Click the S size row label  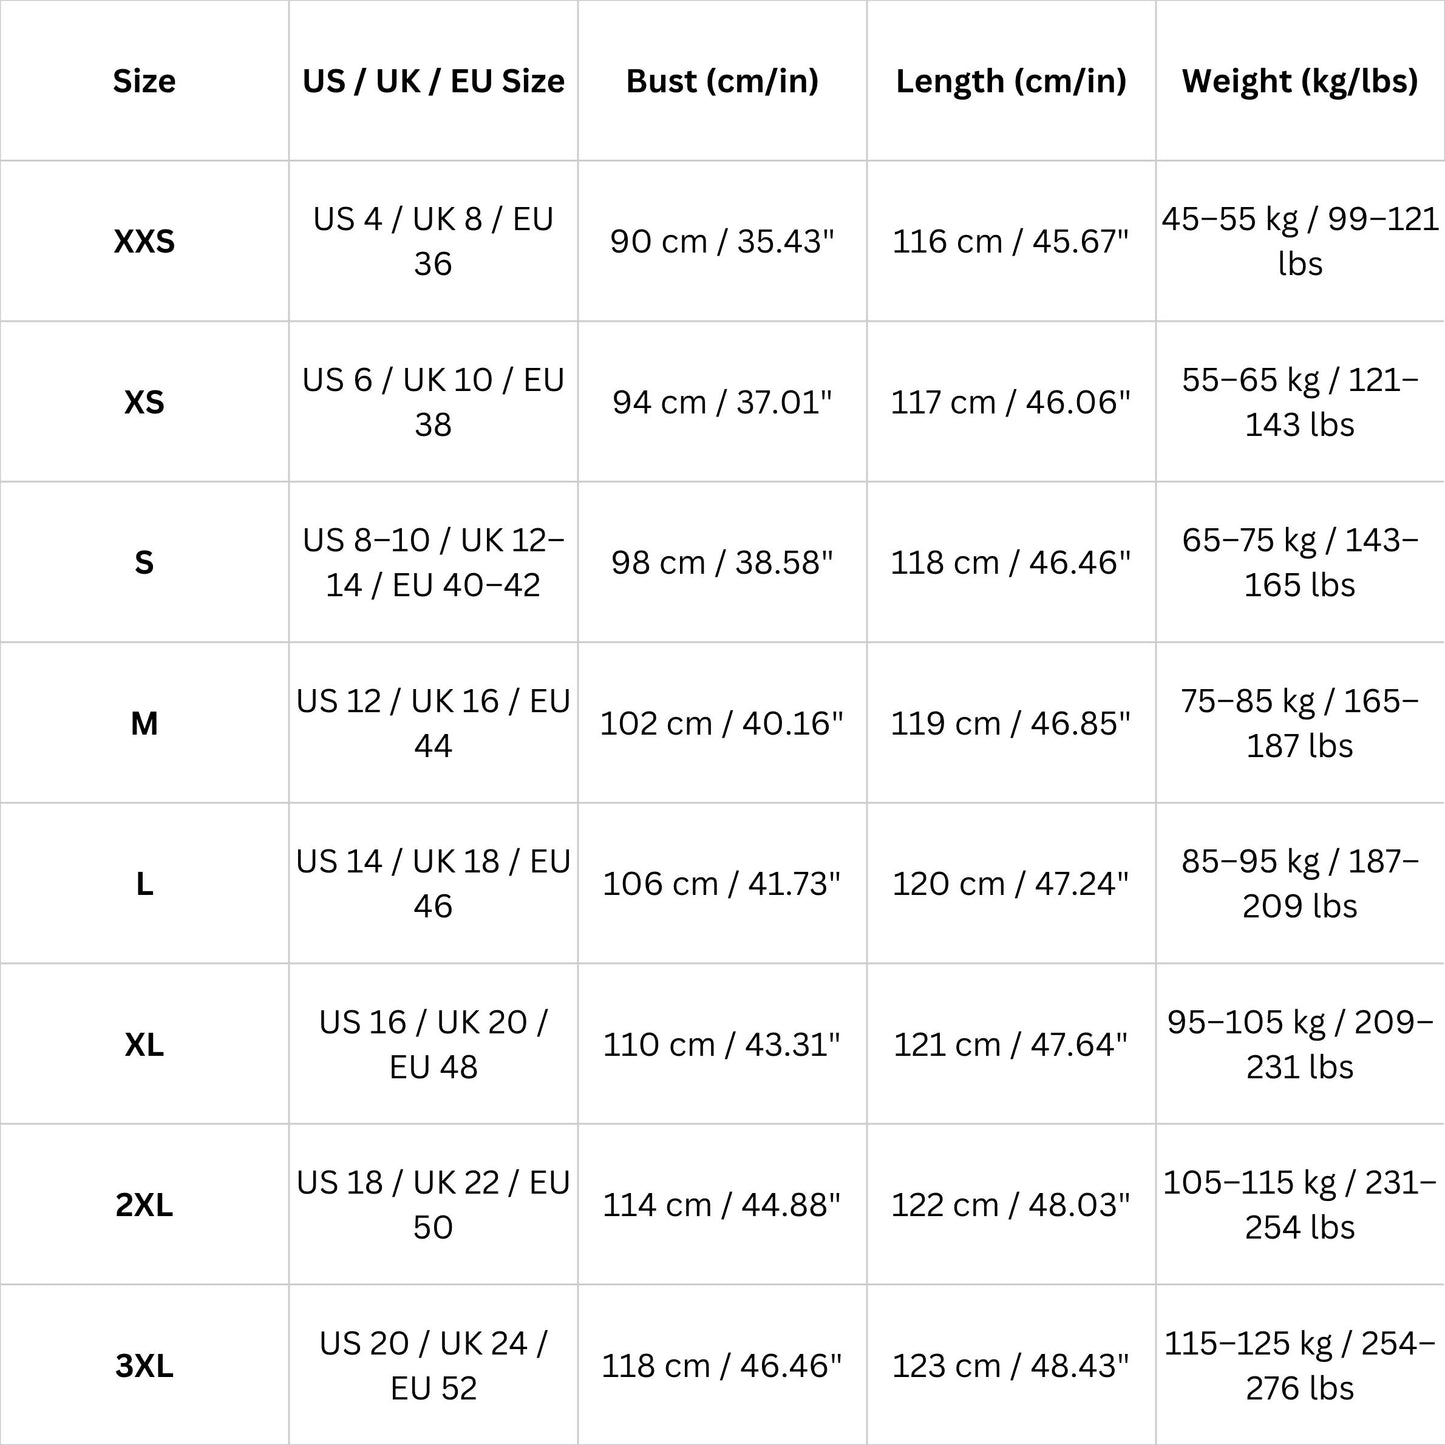click(x=144, y=563)
